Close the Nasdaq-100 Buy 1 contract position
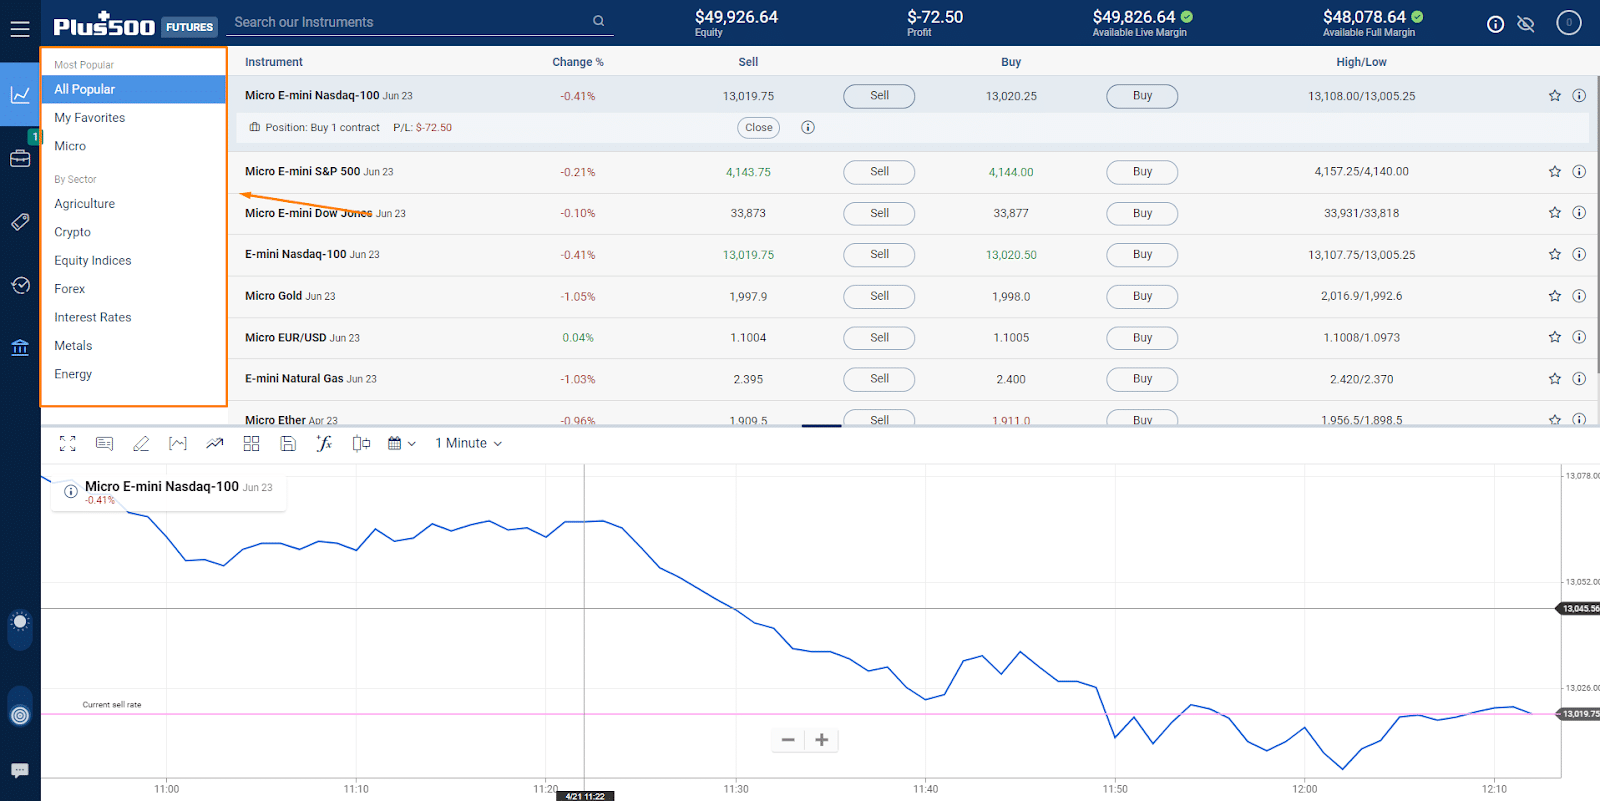1600x801 pixels. point(759,128)
